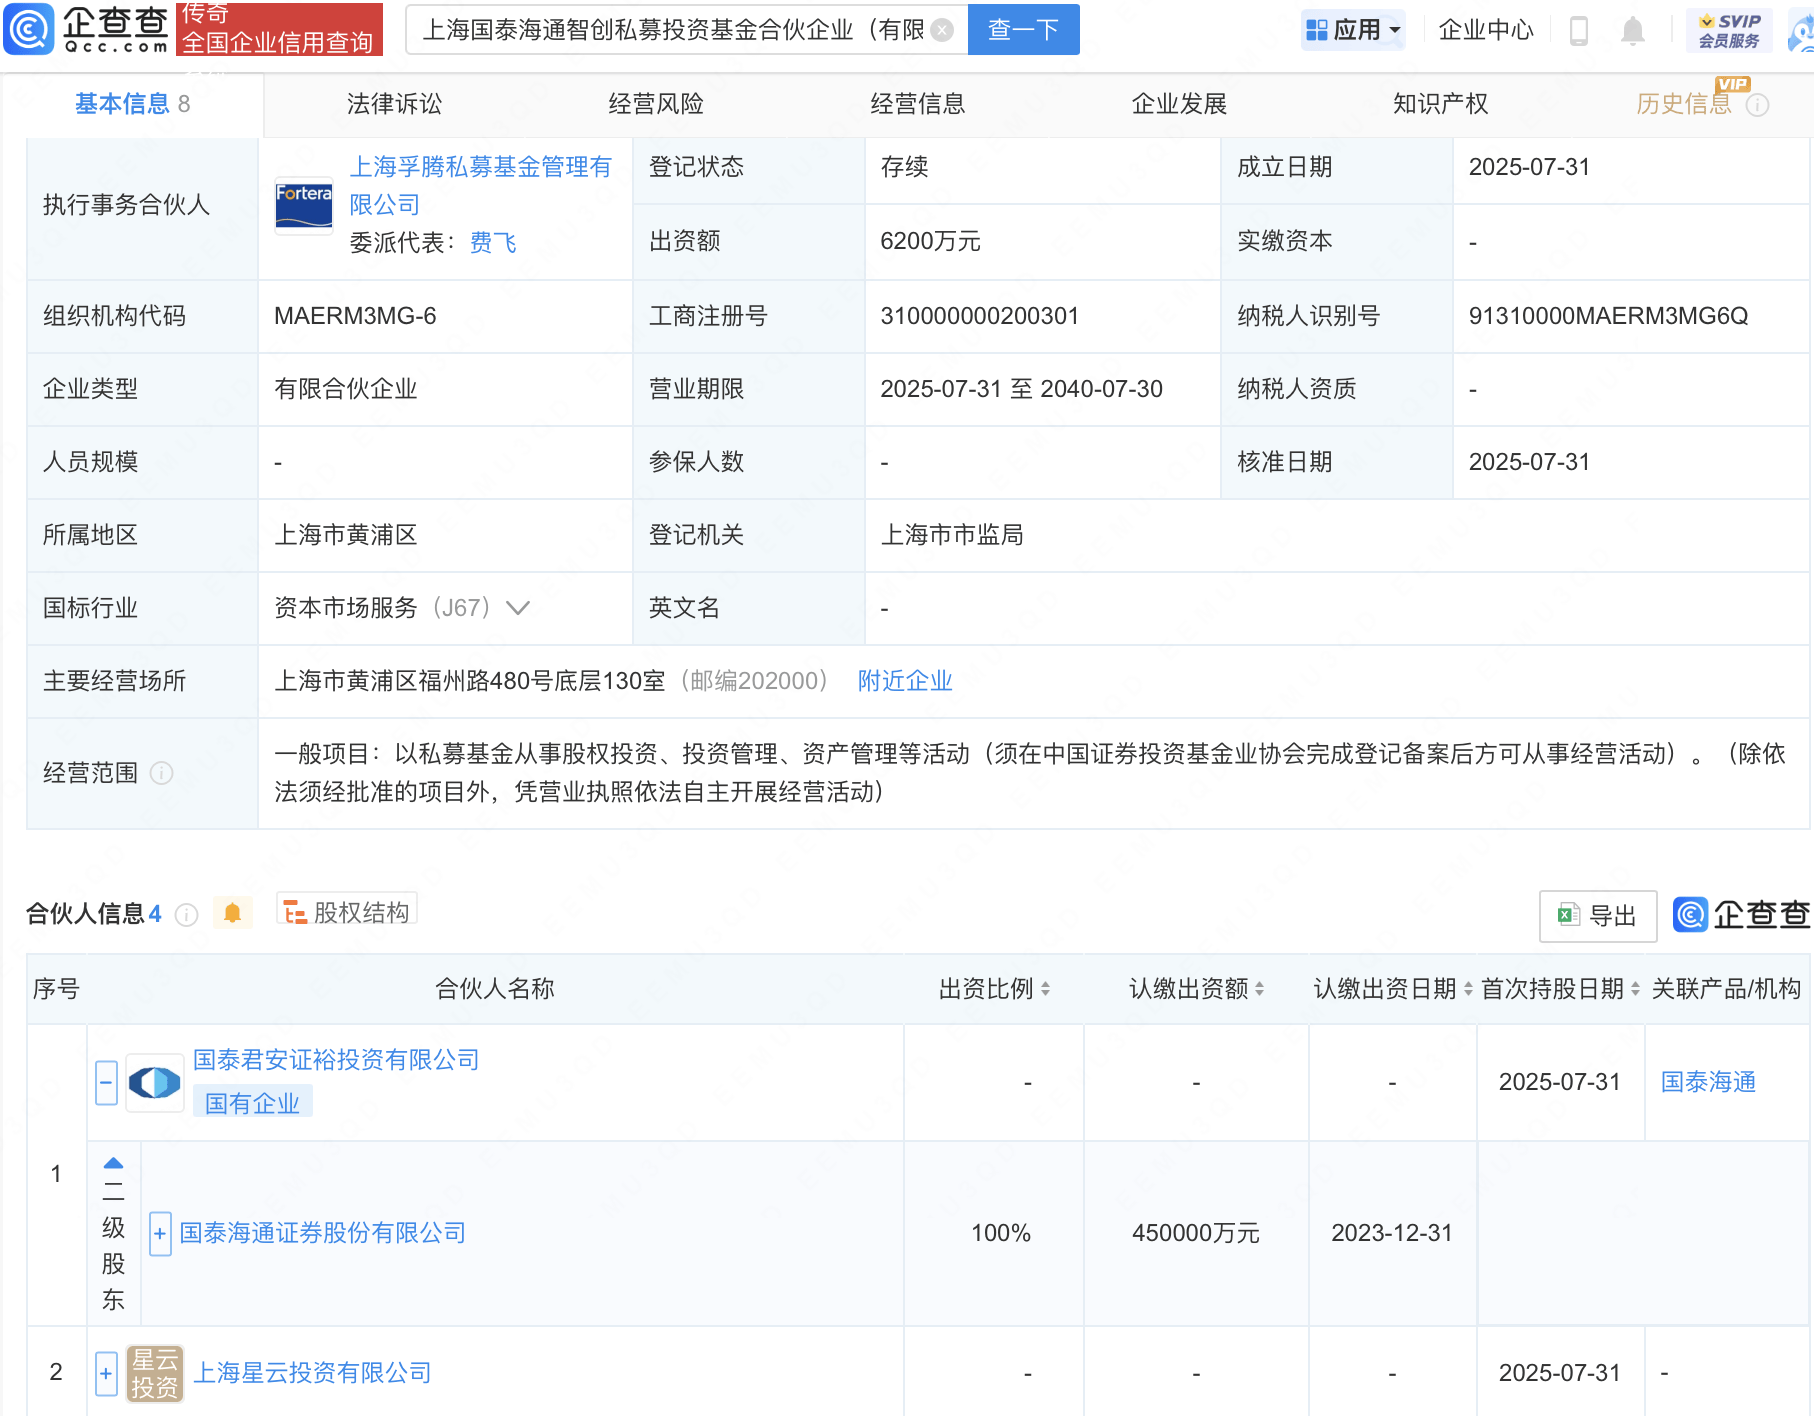Click the Fortera company logo thumbnail
Viewport: 1814px width, 1416px height.
(304, 205)
